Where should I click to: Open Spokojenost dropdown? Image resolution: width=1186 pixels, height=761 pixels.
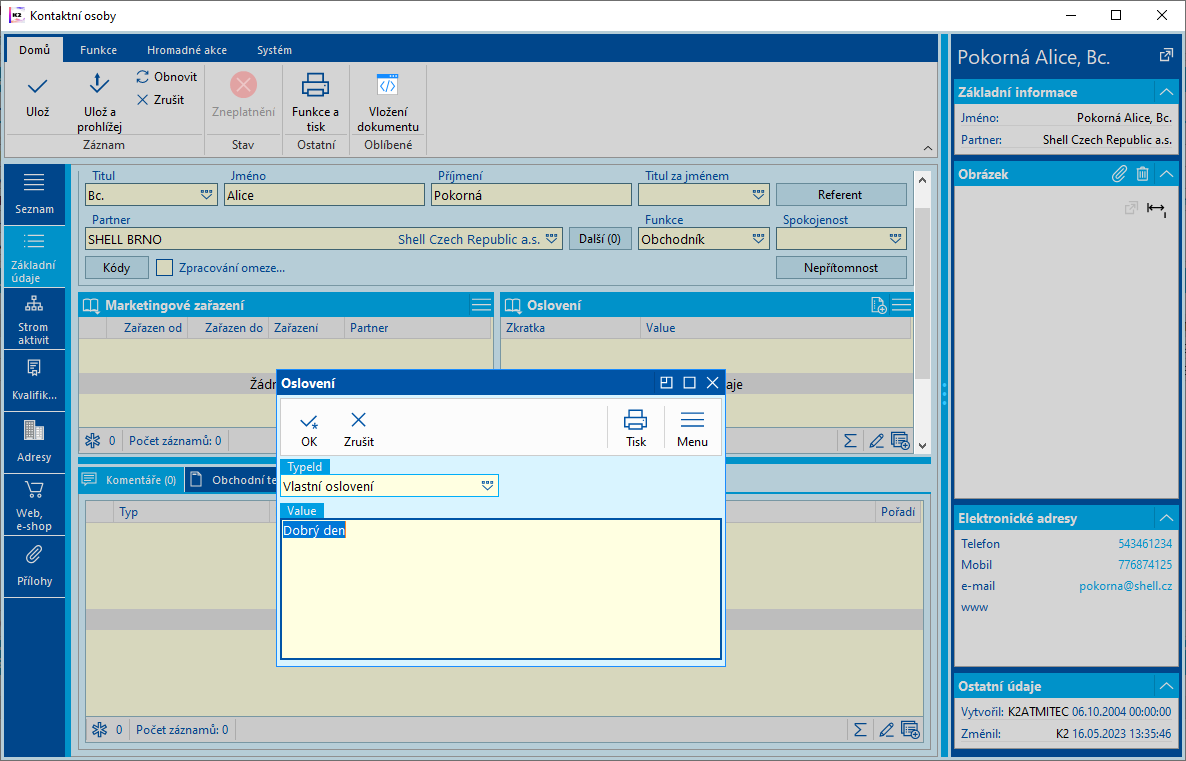coord(896,239)
